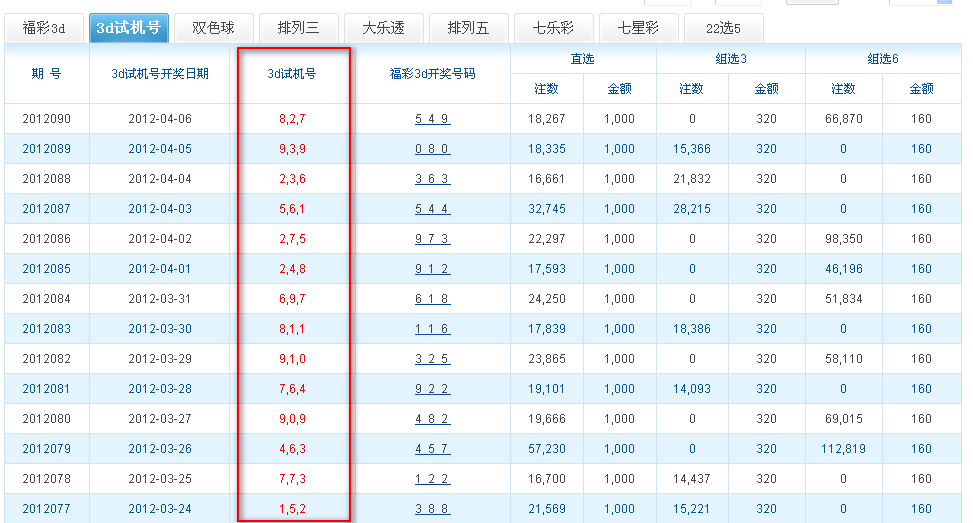Viewport: 973px width, 523px height.
Task: Open winning number link 5 4 4
Action: [433, 208]
